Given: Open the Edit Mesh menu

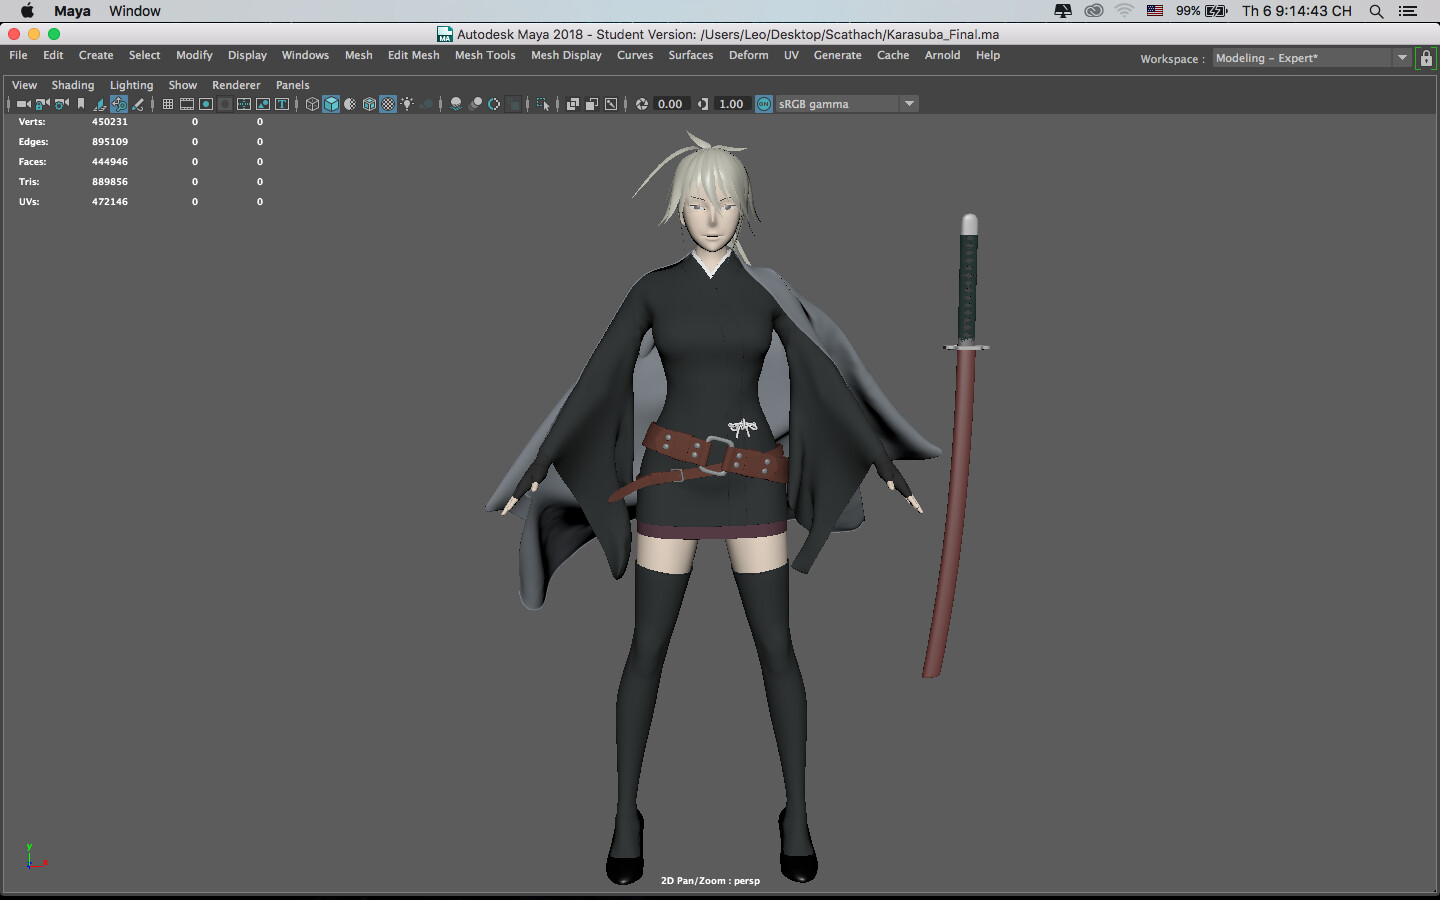Looking at the screenshot, I should 414,55.
